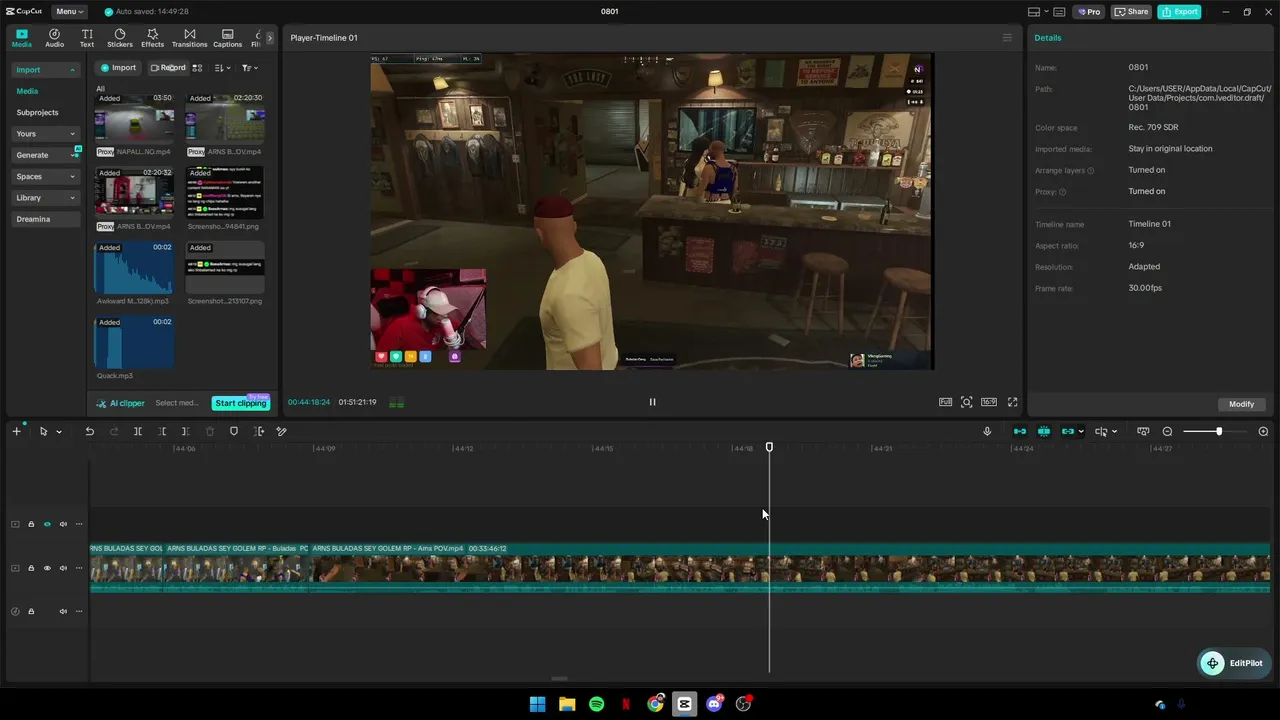The height and width of the screenshot is (720, 1280).
Task: Click the Pro badge in title bar
Action: click(x=1088, y=12)
